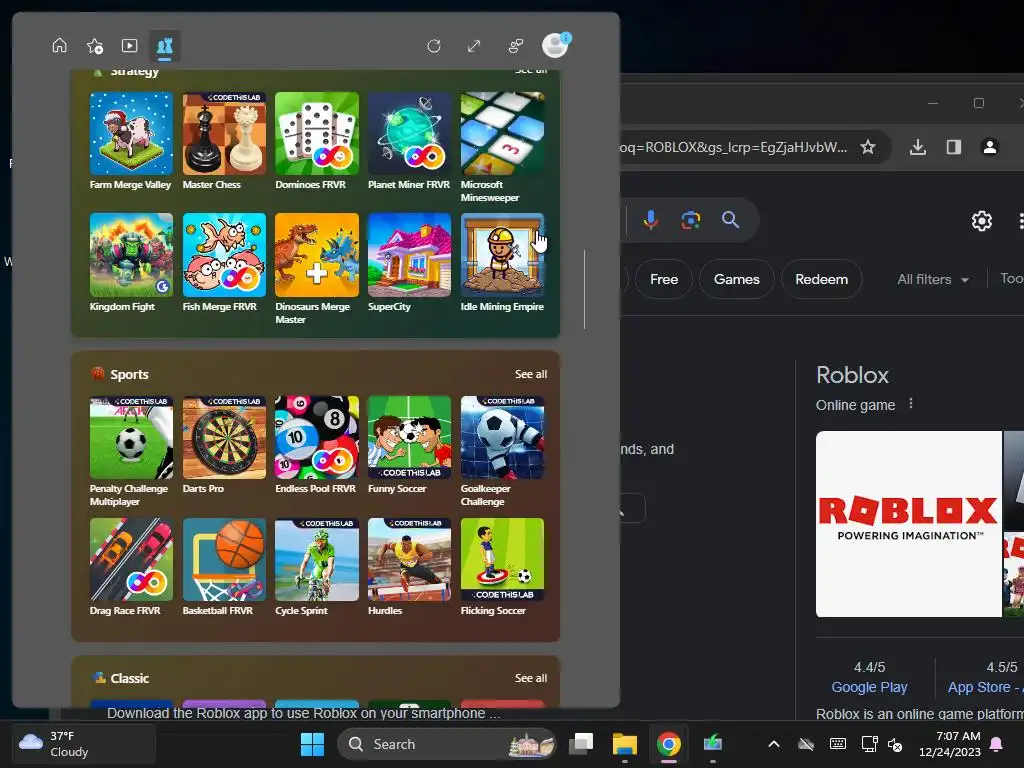The image size is (1024, 768).
Task: Open Task View on taskbar
Action: pyautogui.click(x=581, y=744)
